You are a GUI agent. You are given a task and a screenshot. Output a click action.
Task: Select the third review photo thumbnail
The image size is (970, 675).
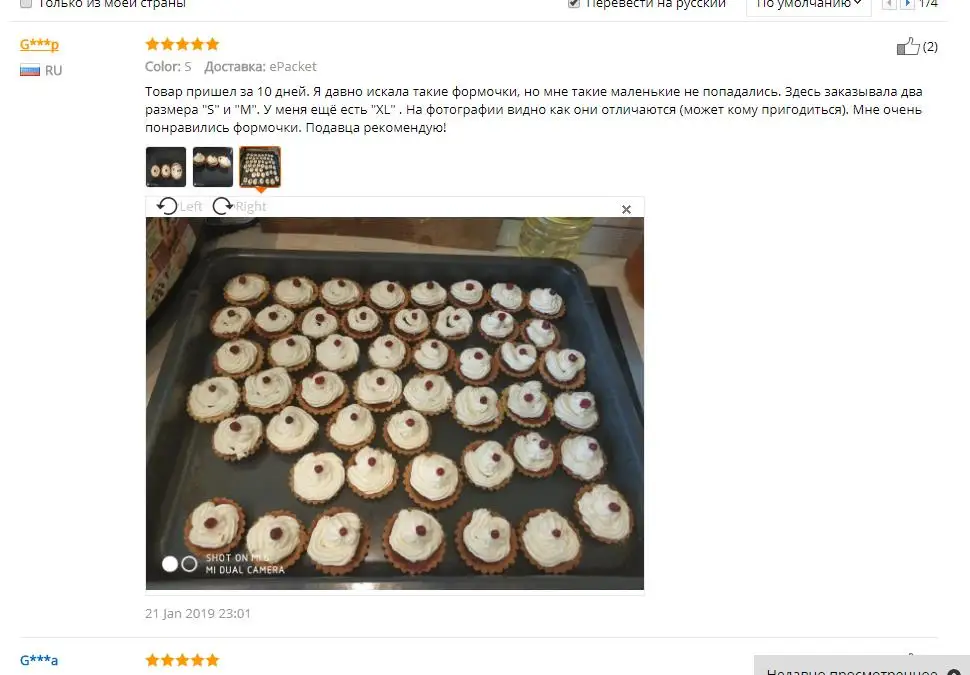(x=260, y=167)
